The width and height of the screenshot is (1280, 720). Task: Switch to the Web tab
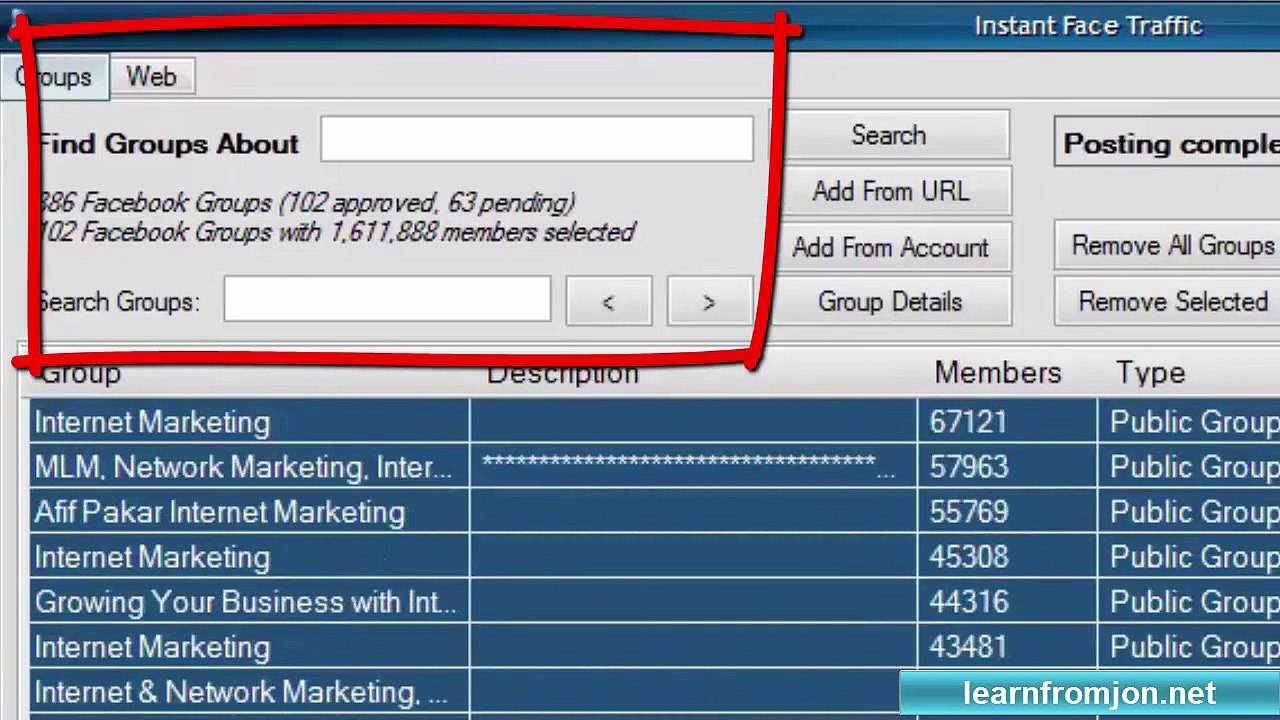(x=151, y=77)
